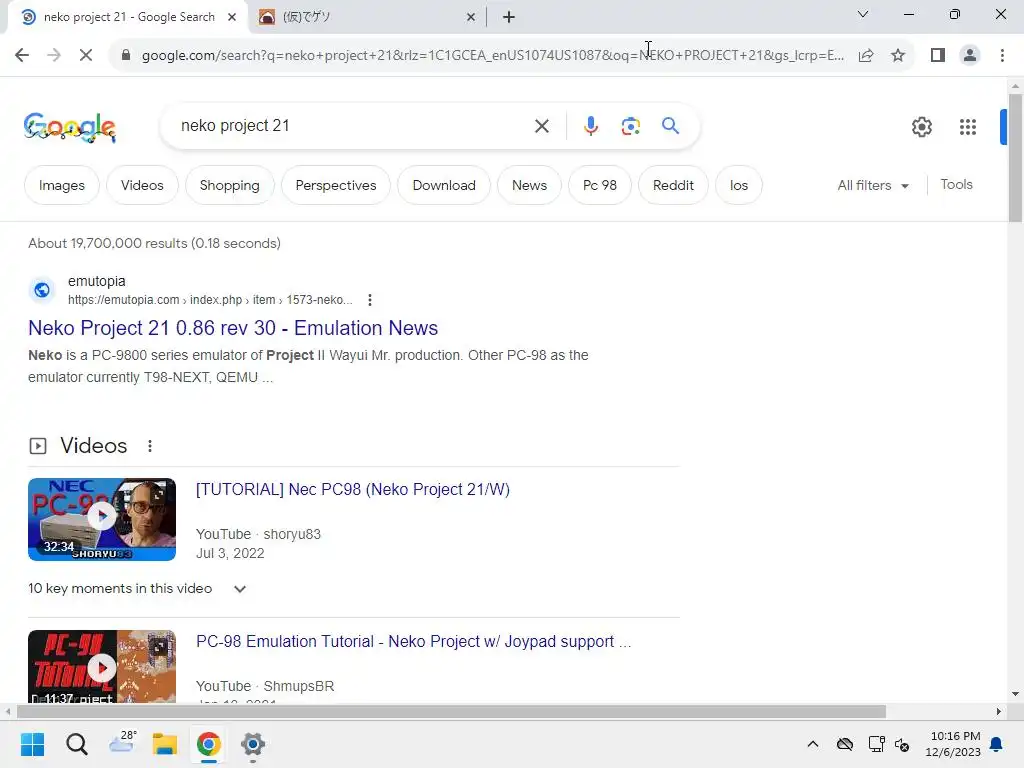
Task: Show hidden system tray icons
Action: [x=812, y=744]
